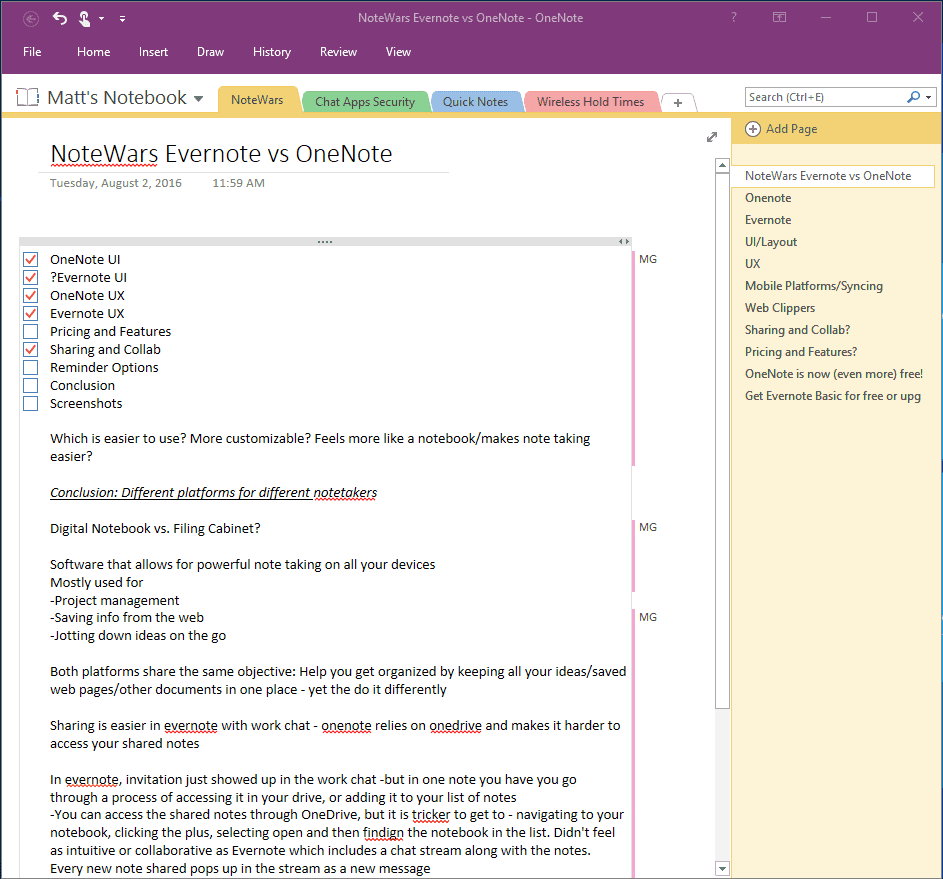Image resolution: width=943 pixels, height=879 pixels.
Task: Open the Help question mark
Action: (x=734, y=18)
